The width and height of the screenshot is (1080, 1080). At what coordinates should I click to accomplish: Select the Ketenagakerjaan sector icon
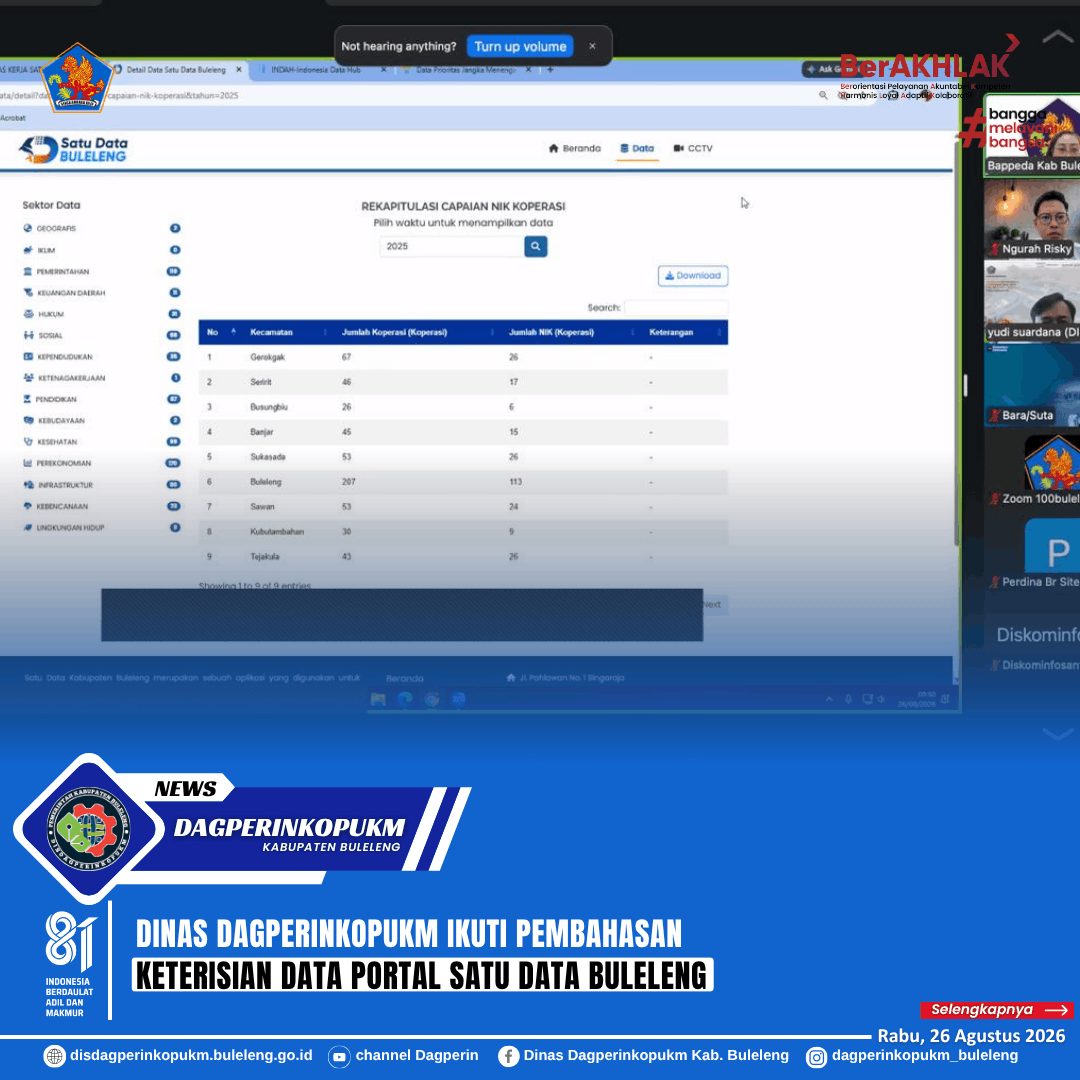[x=28, y=377]
